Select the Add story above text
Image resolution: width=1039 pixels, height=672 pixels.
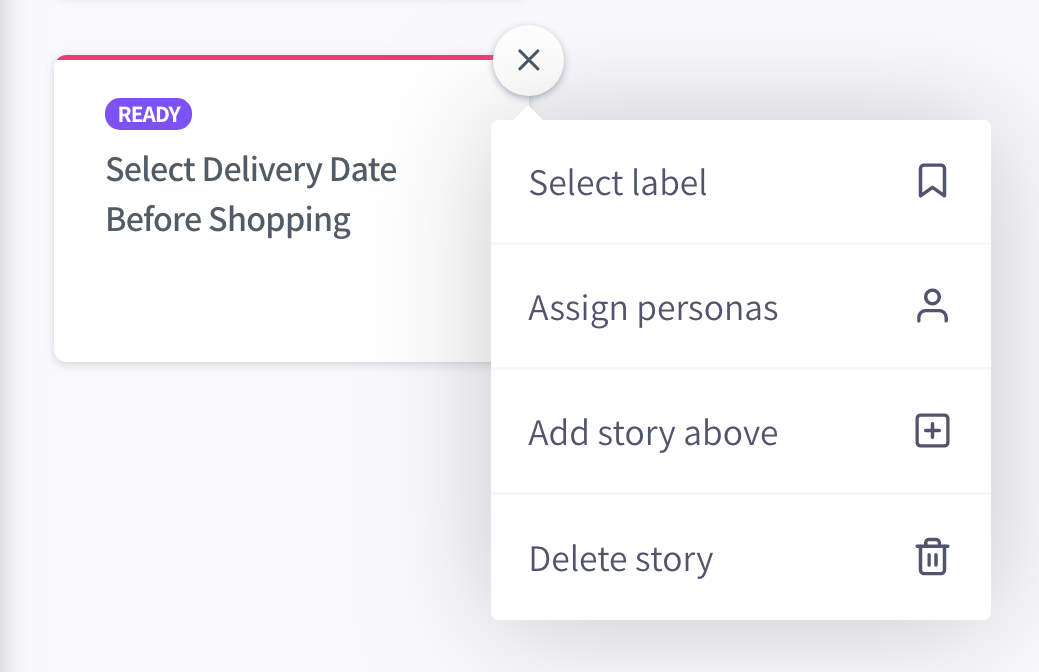653,433
